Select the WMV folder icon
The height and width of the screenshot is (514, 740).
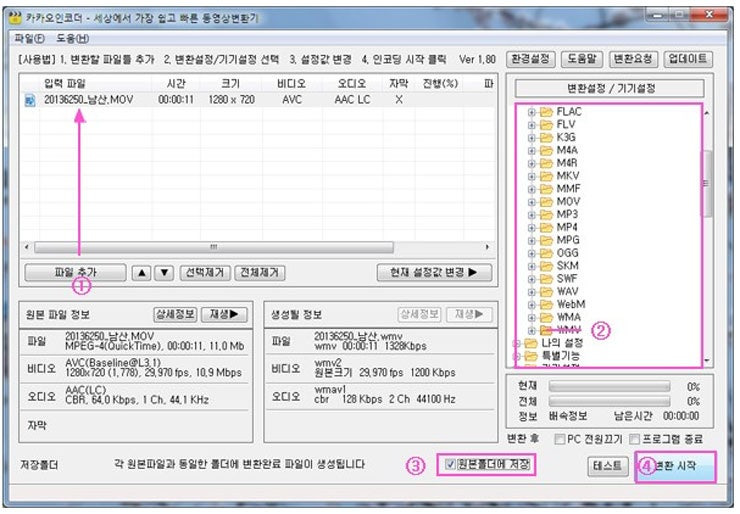[x=546, y=330]
